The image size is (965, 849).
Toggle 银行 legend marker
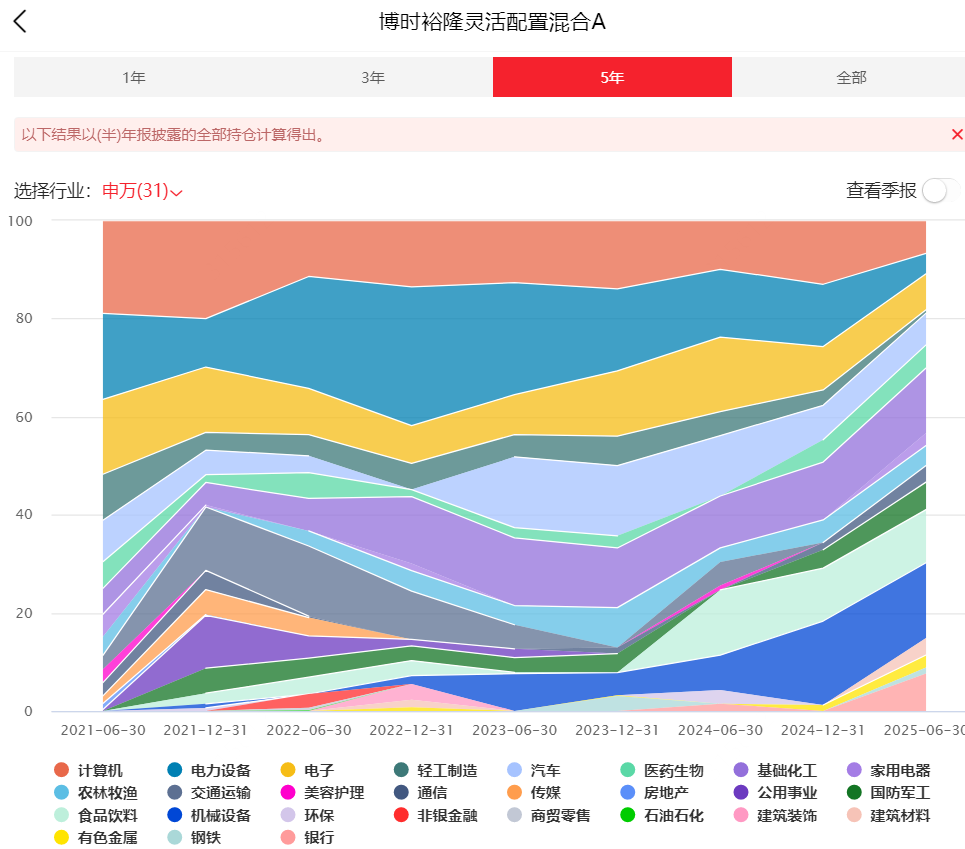[x=288, y=837]
